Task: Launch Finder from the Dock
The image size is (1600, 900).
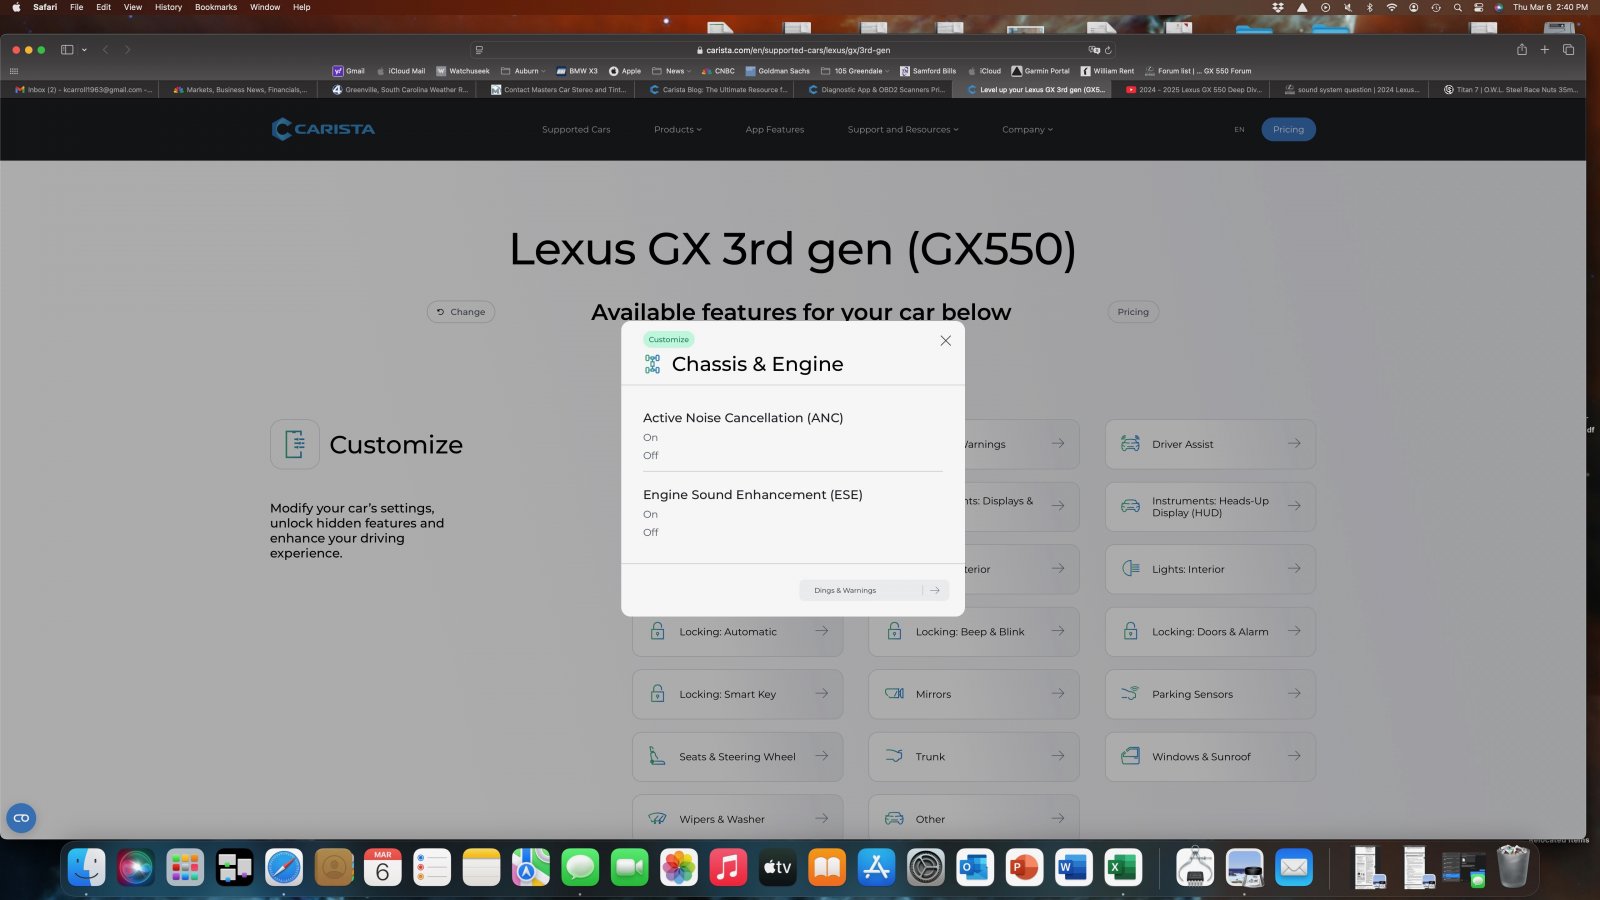Action: point(87,867)
